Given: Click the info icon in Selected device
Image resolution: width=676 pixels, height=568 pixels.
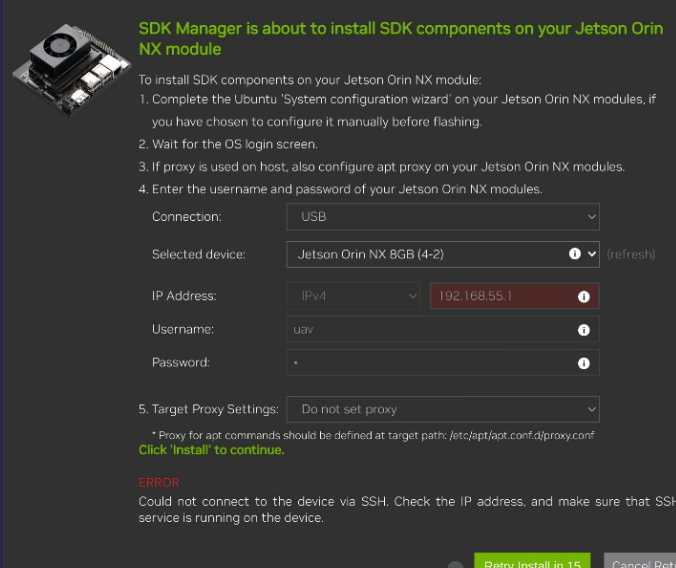Looking at the screenshot, I should point(574,254).
